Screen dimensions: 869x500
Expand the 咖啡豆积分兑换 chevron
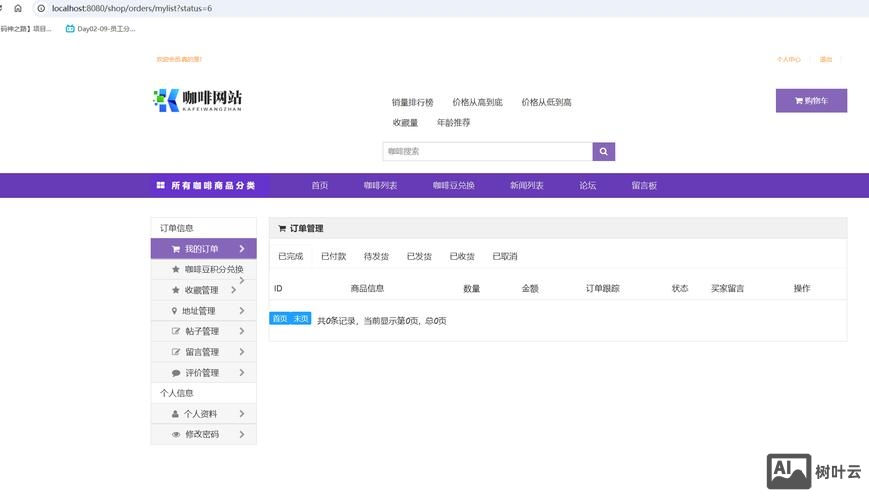(x=242, y=280)
